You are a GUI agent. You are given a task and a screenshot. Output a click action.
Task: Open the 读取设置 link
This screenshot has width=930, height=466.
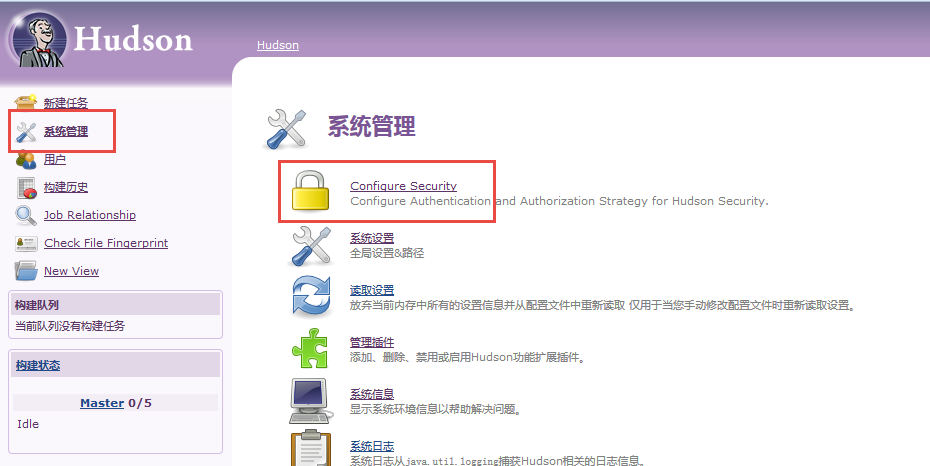point(372,290)
